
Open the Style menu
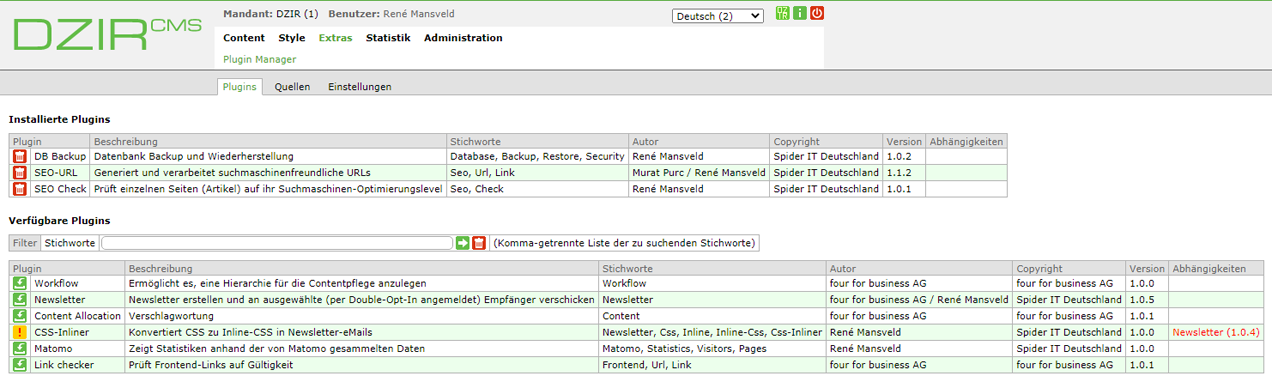[x=292, y=38]
